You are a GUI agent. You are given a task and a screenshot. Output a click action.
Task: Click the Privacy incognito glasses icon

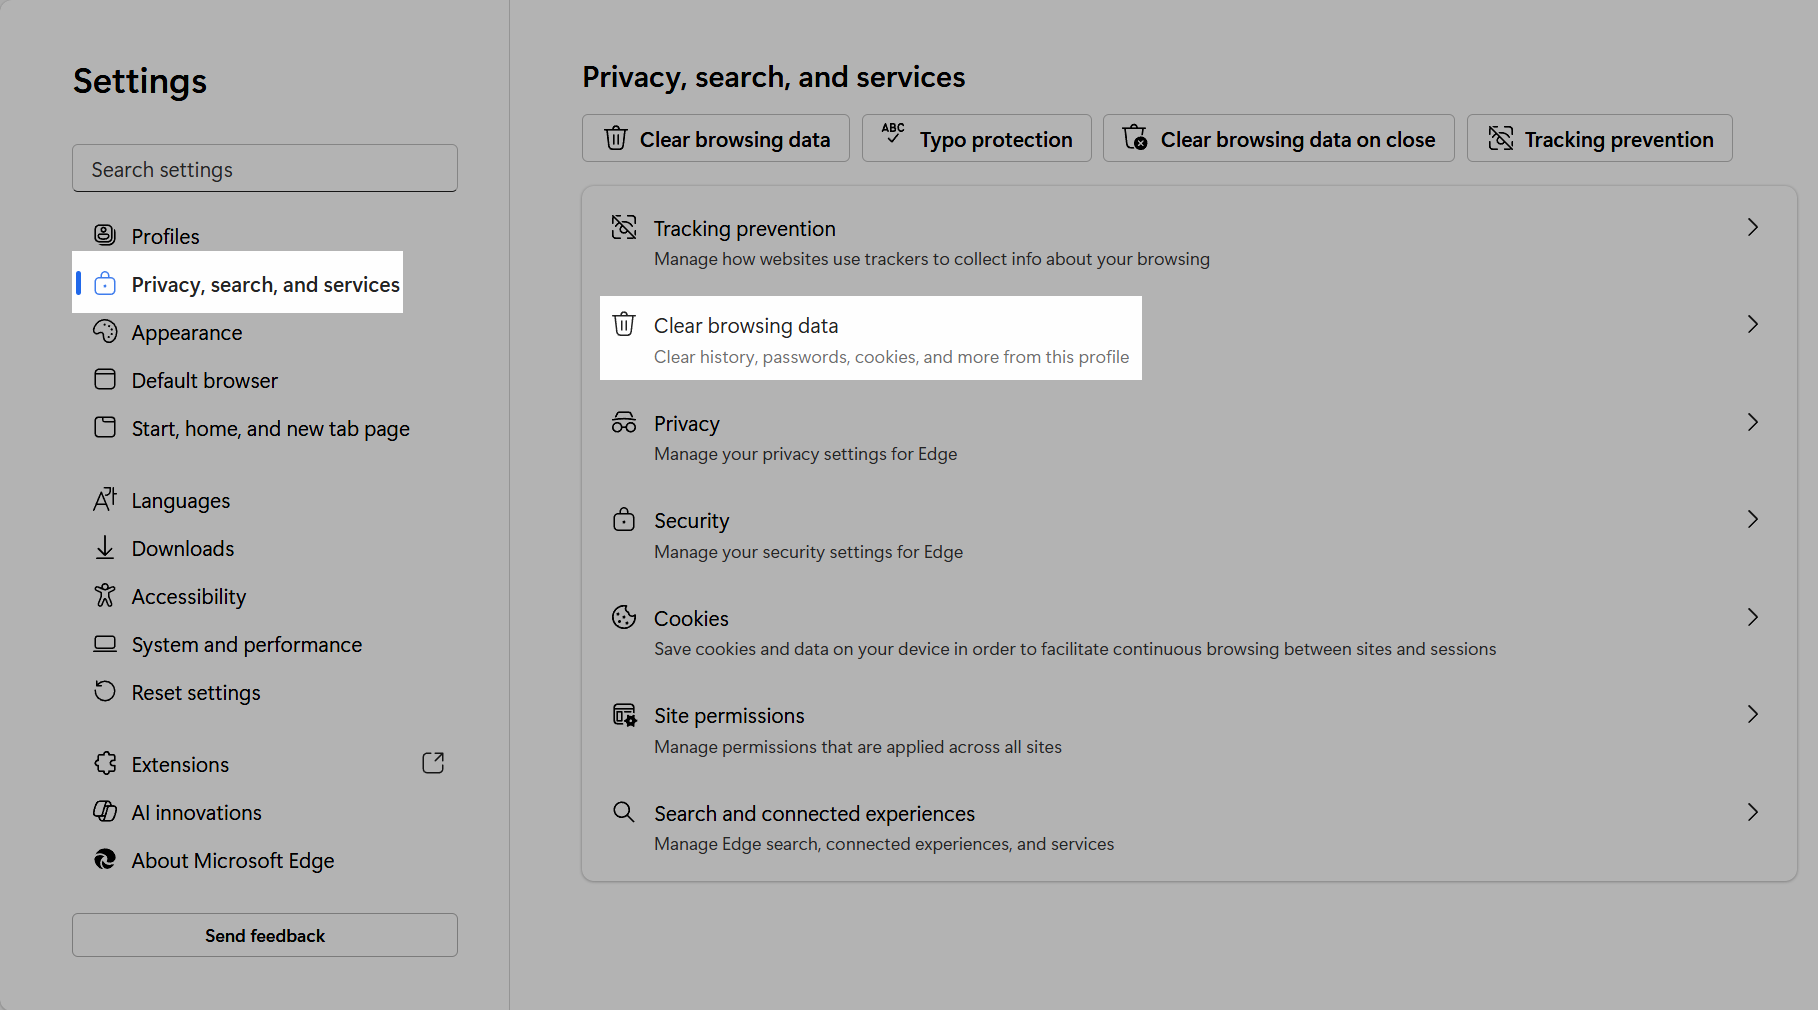(x=624, y=422)
